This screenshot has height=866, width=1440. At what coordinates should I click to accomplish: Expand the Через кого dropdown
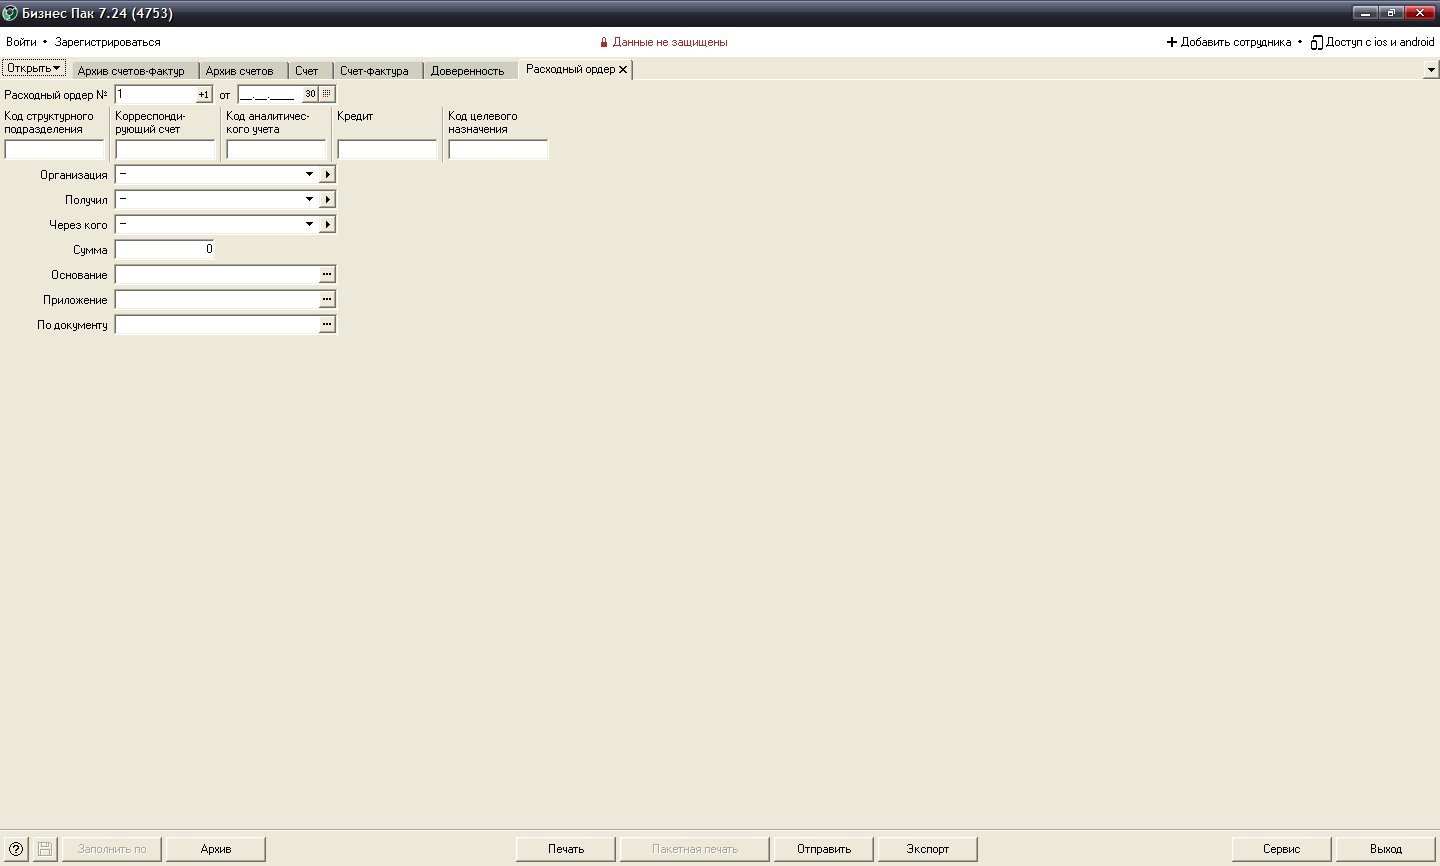click(309, 224)
